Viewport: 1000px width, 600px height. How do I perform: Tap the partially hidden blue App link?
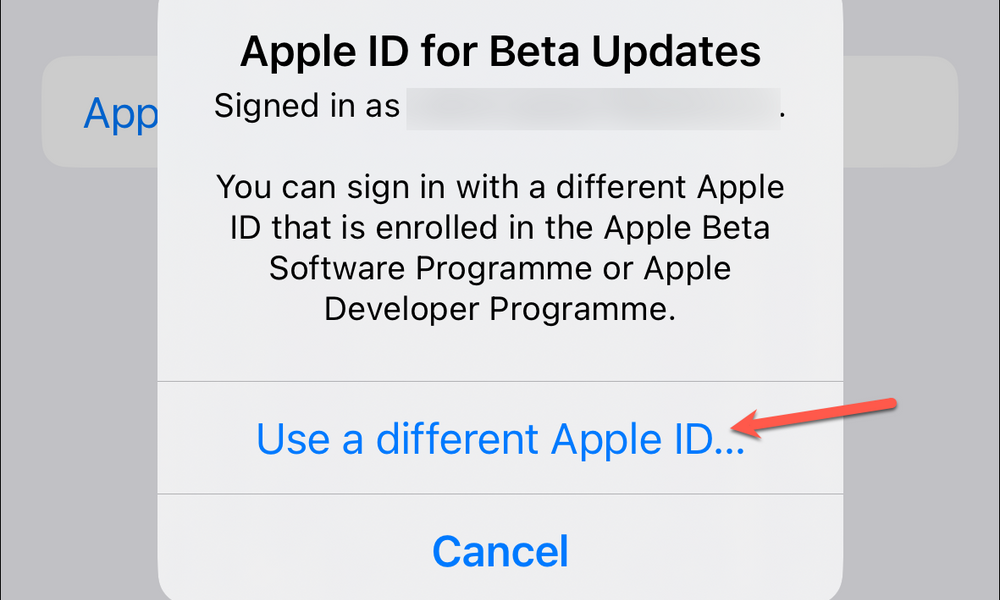(121, 113)
